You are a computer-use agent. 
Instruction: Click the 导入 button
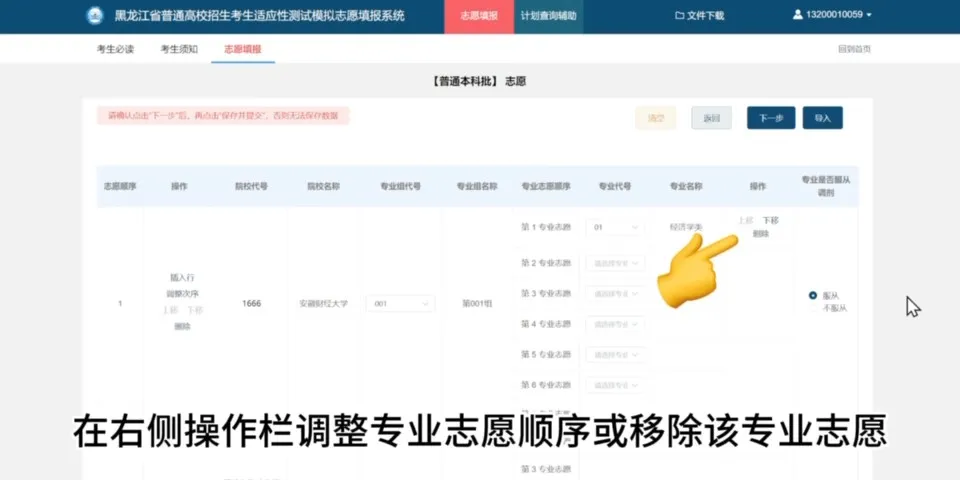coord(822,118)
